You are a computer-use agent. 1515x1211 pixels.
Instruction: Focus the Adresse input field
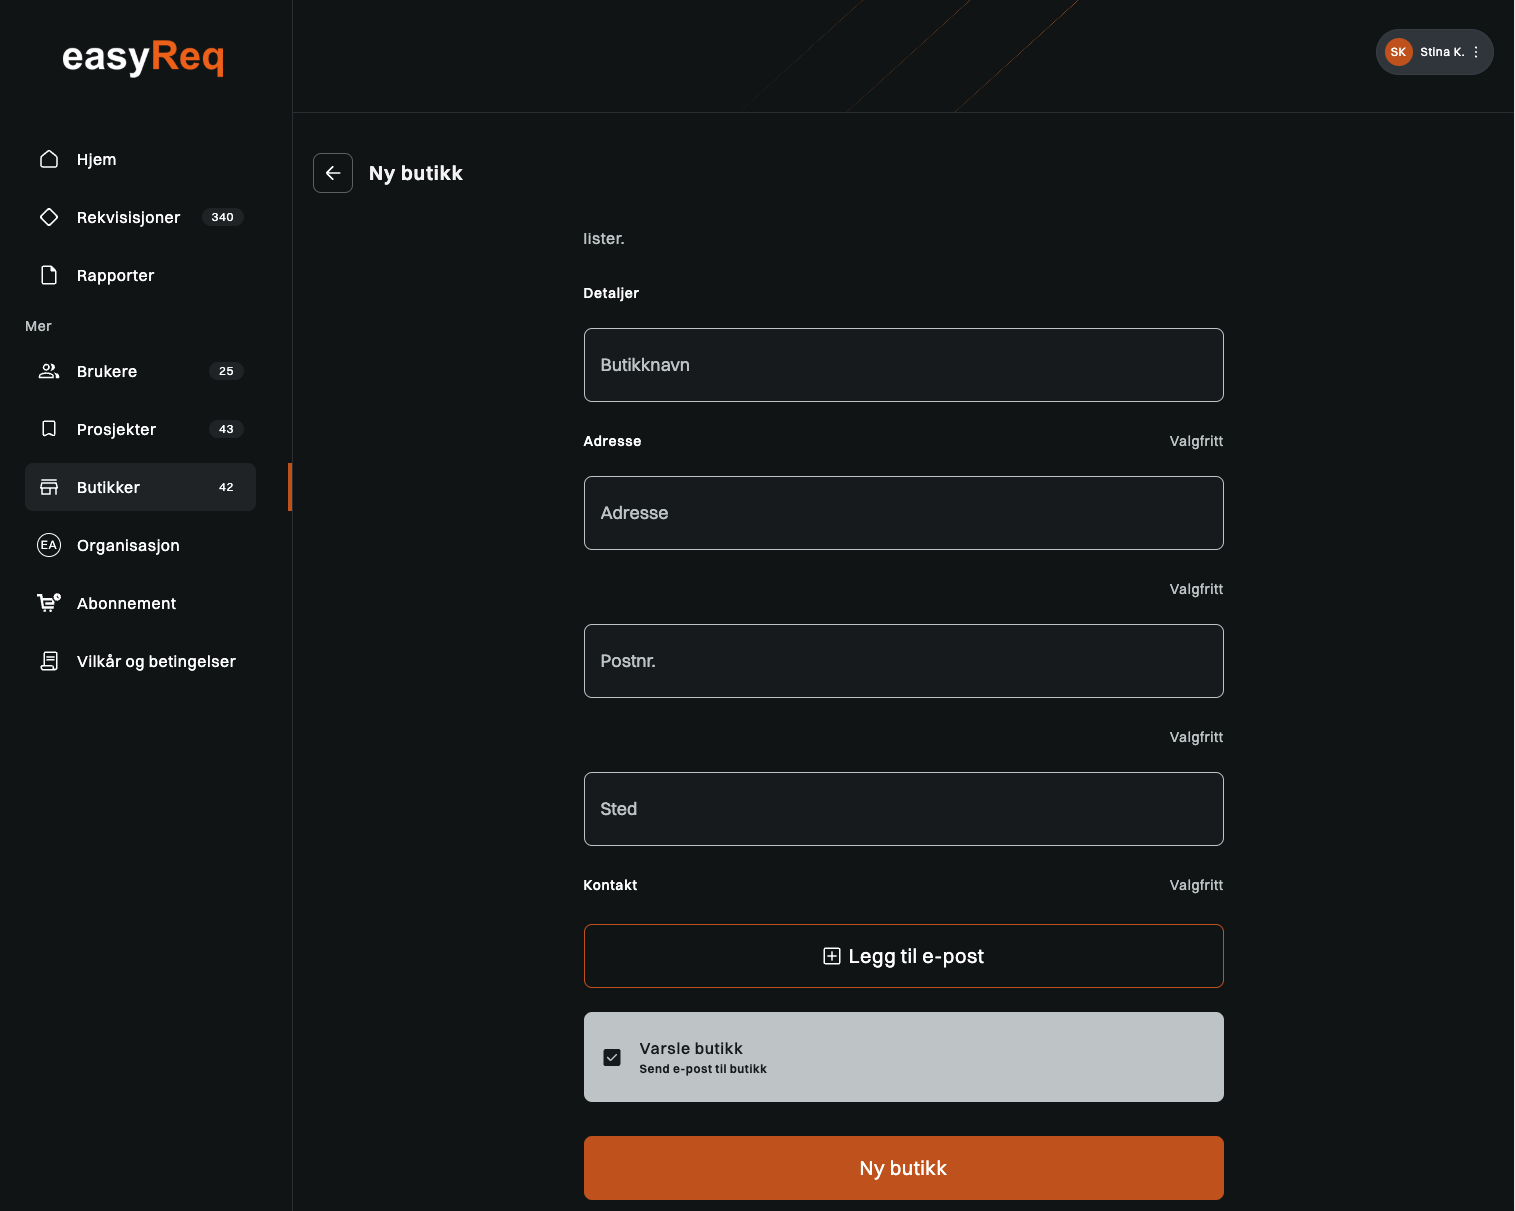[x=904, y=513]
